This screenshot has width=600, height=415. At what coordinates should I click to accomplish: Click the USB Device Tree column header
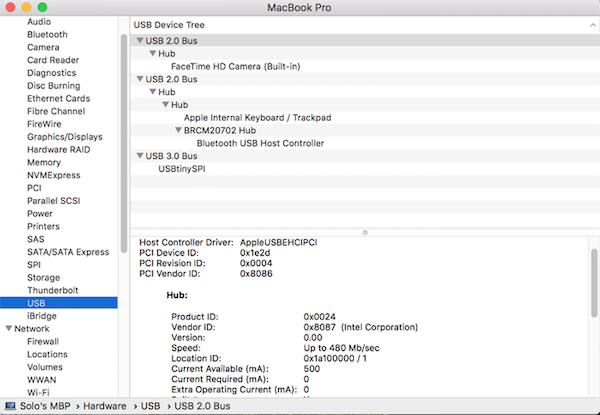tap(365, 25)
